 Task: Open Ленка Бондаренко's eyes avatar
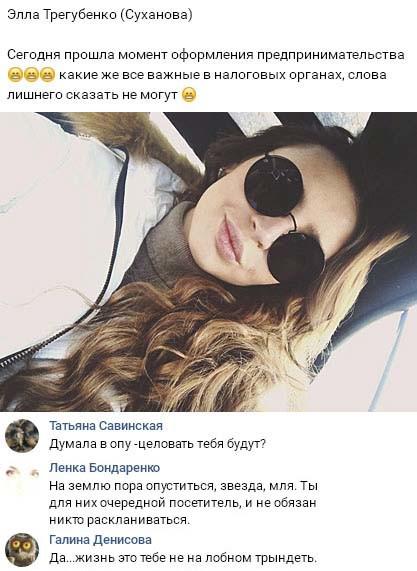tap(22, 473)
